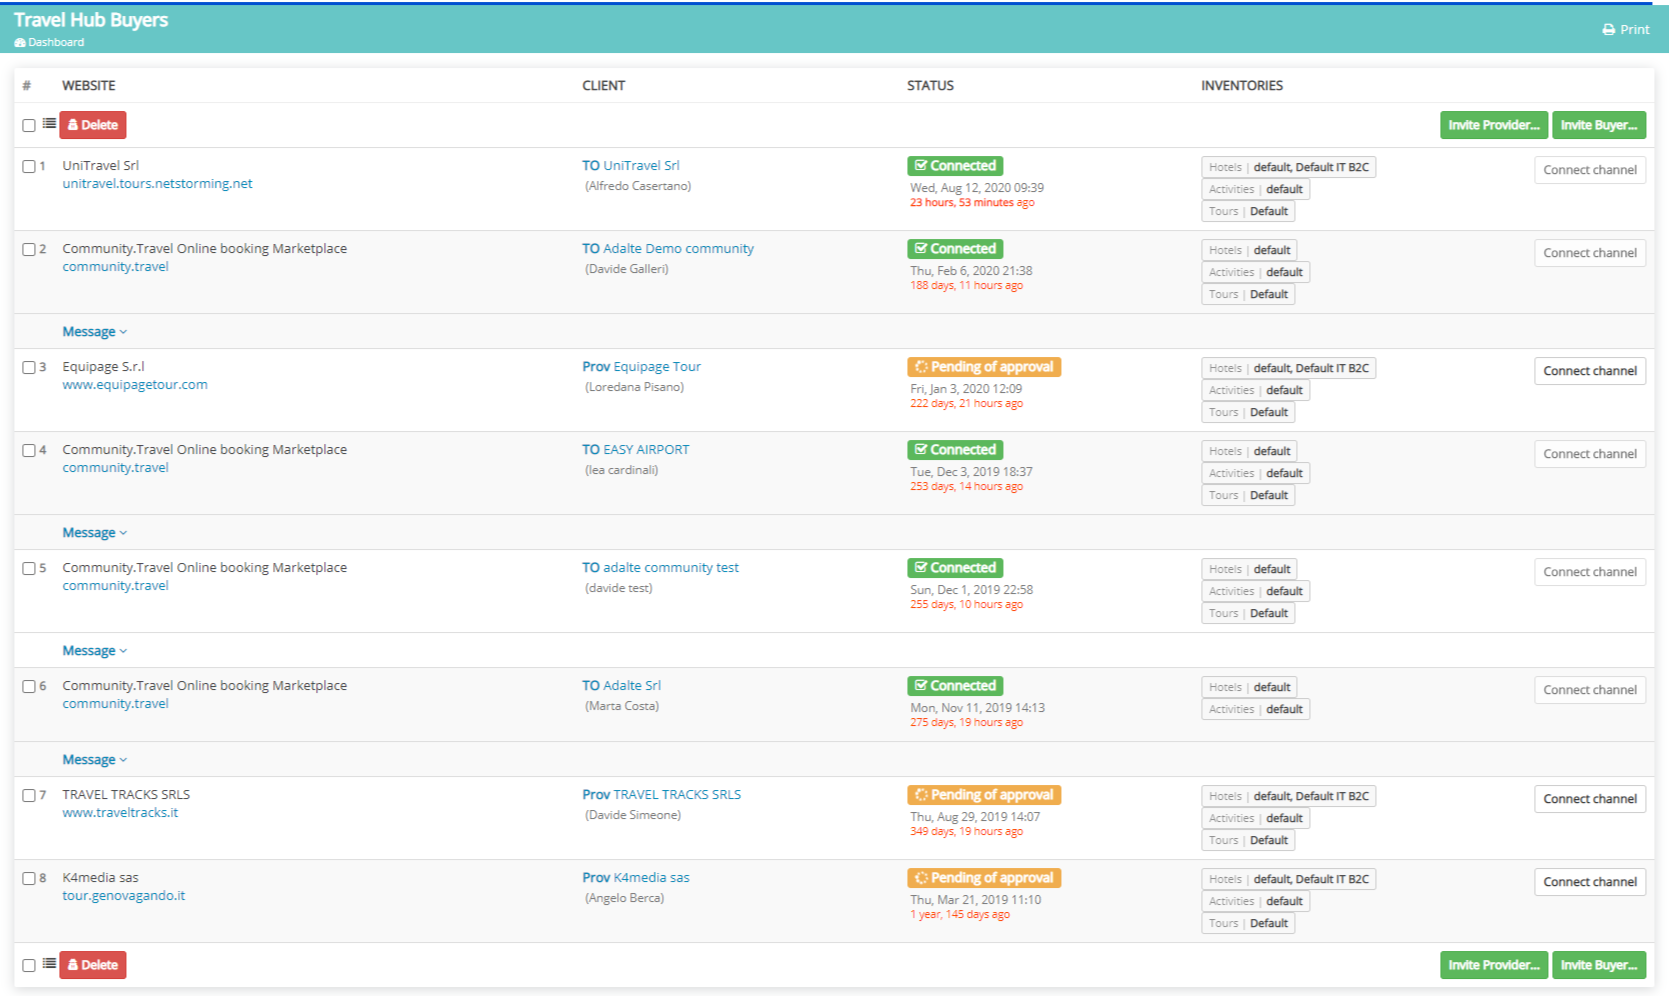Check the checkbox beside Equipage S.r.l
The image size is (1669, 996).
[x=28, y=367]
